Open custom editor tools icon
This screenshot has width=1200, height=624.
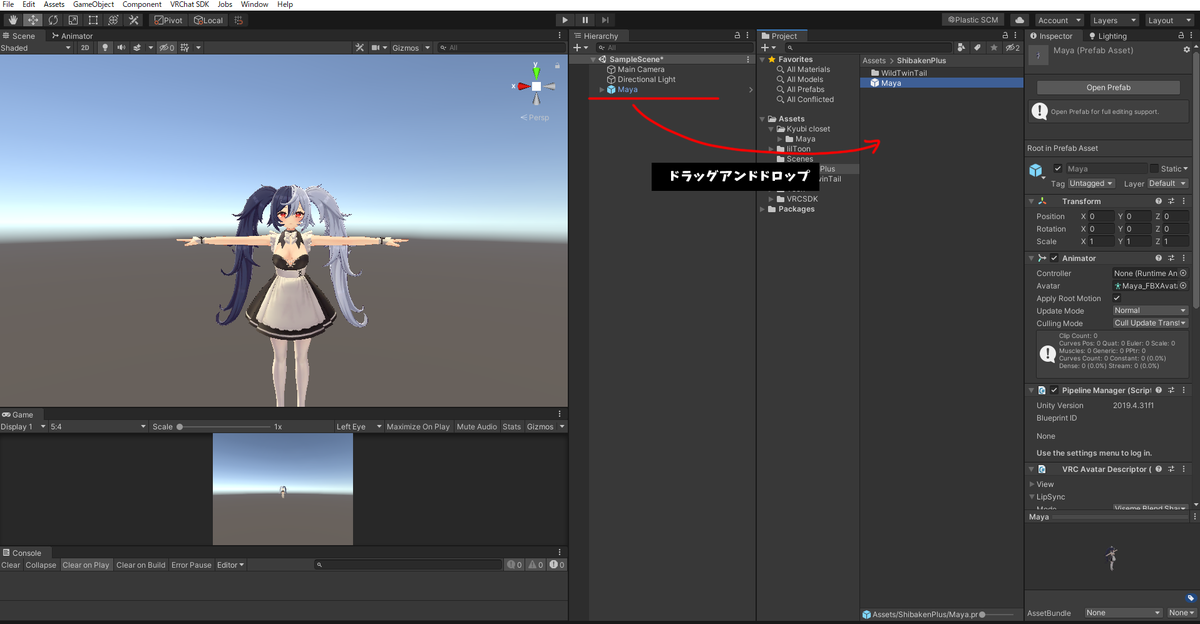coord(133,20)
